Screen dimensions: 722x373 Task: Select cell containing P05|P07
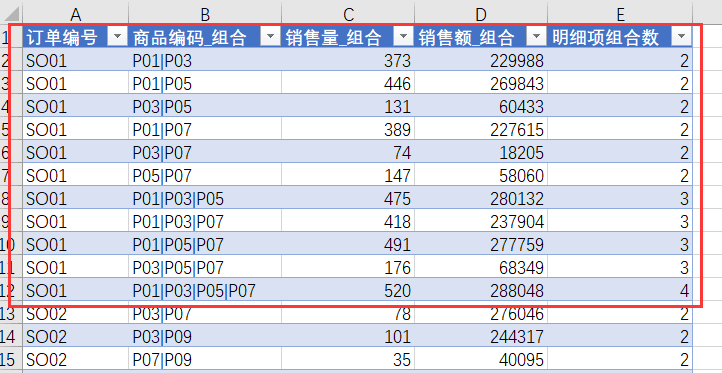205,175
